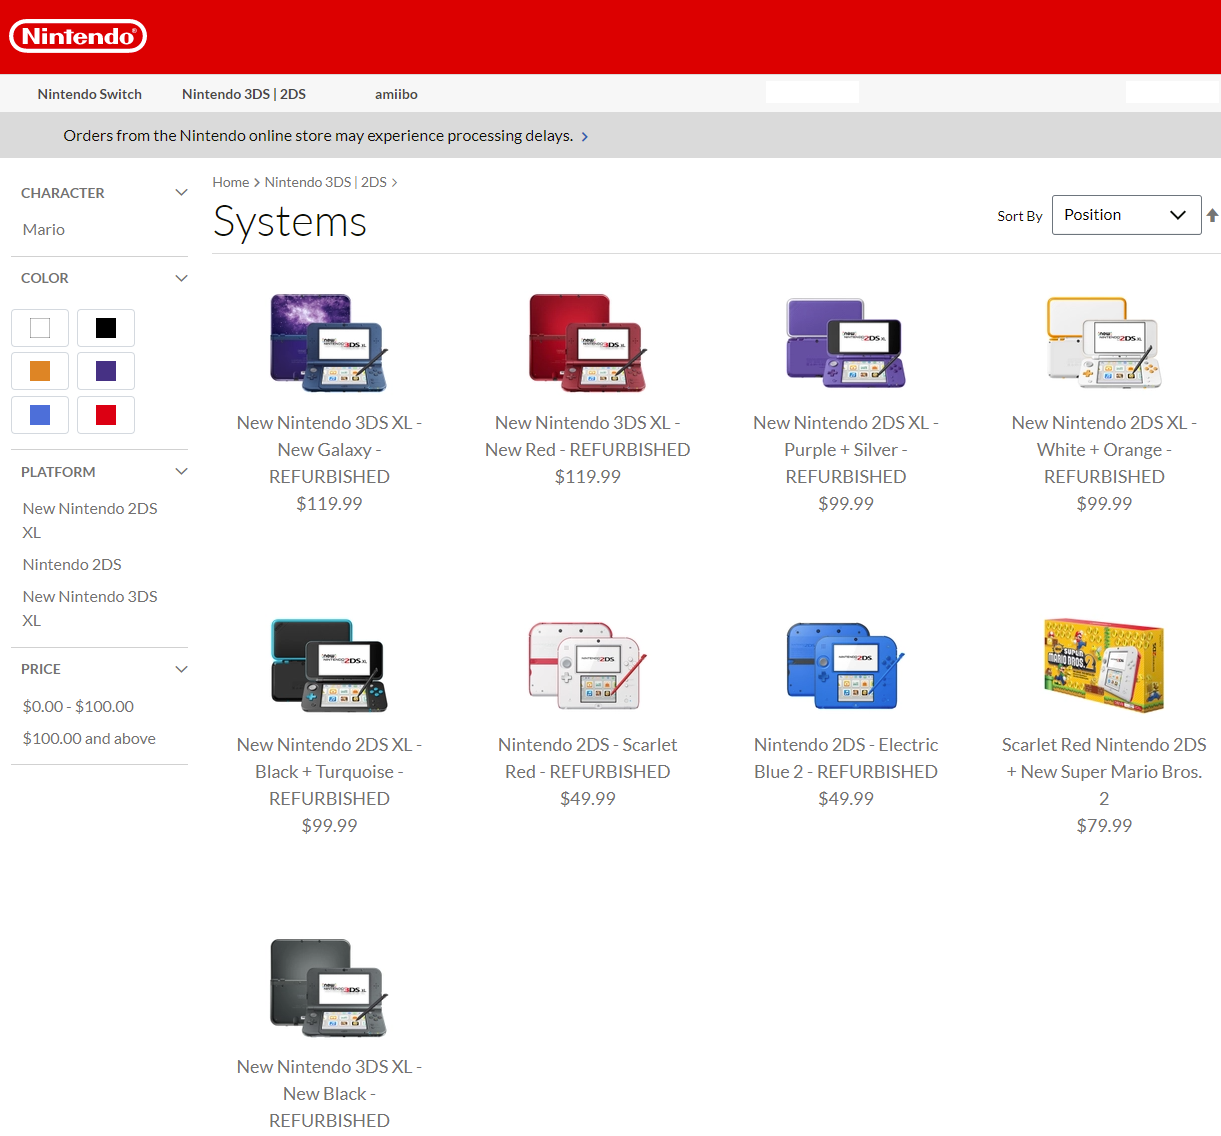Open the Nintendo Switch menu
This screenshot has height=1136, width=1221.
[x=90, y=94]
